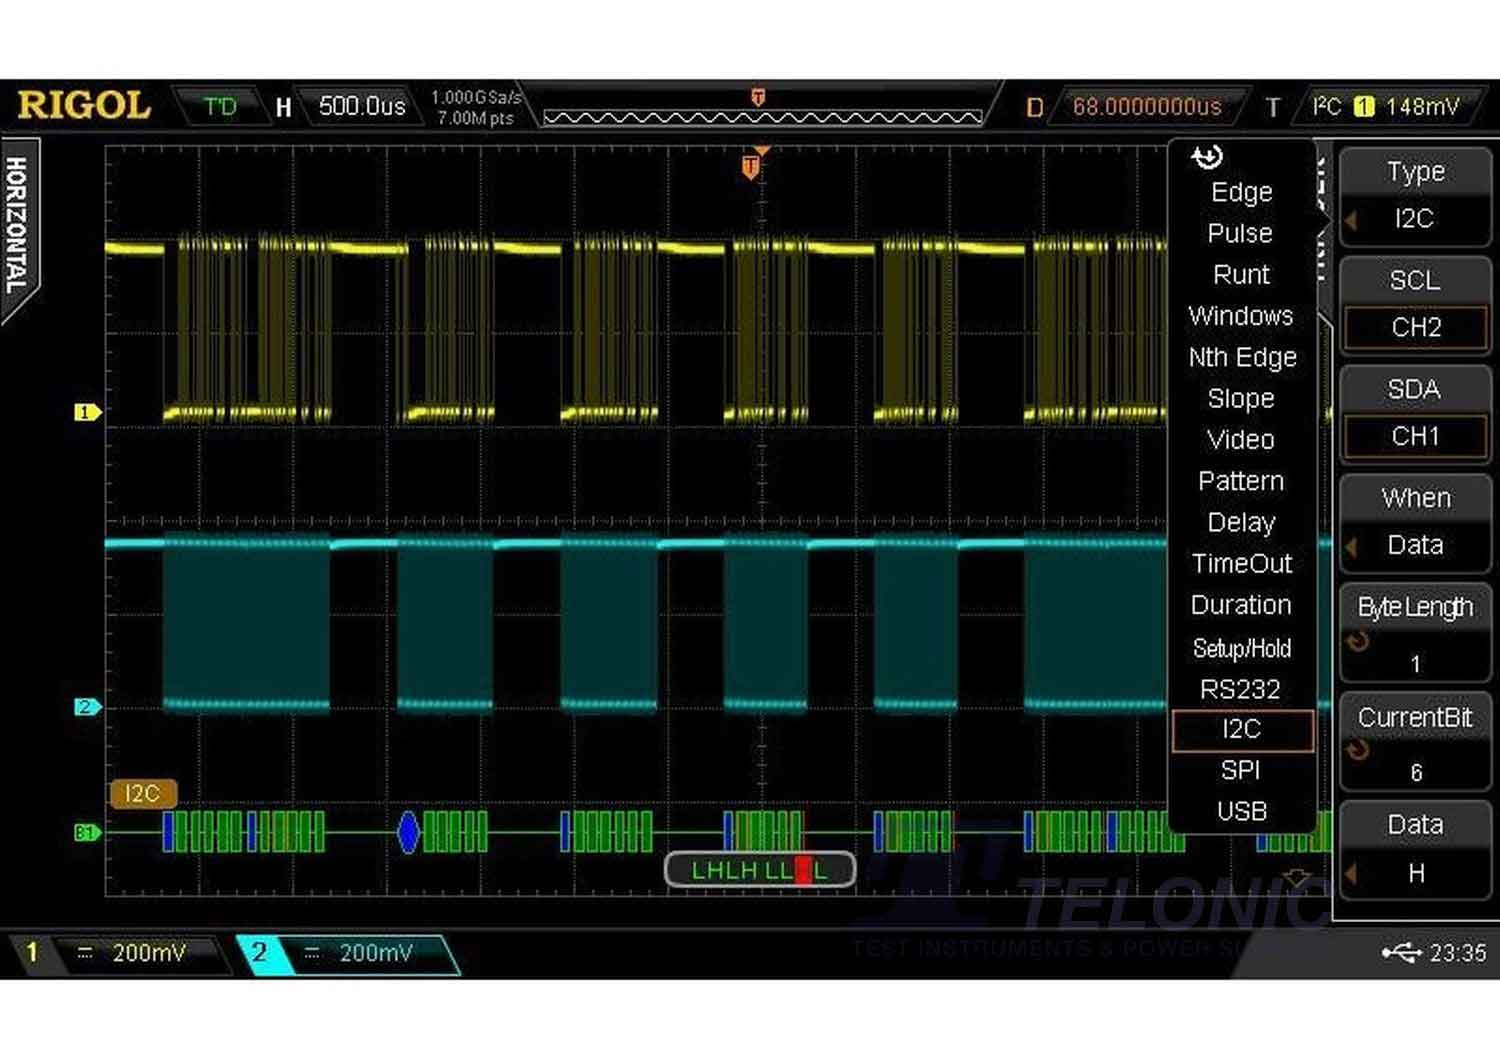Choose Pattern trigger type

click(1241, 481)
